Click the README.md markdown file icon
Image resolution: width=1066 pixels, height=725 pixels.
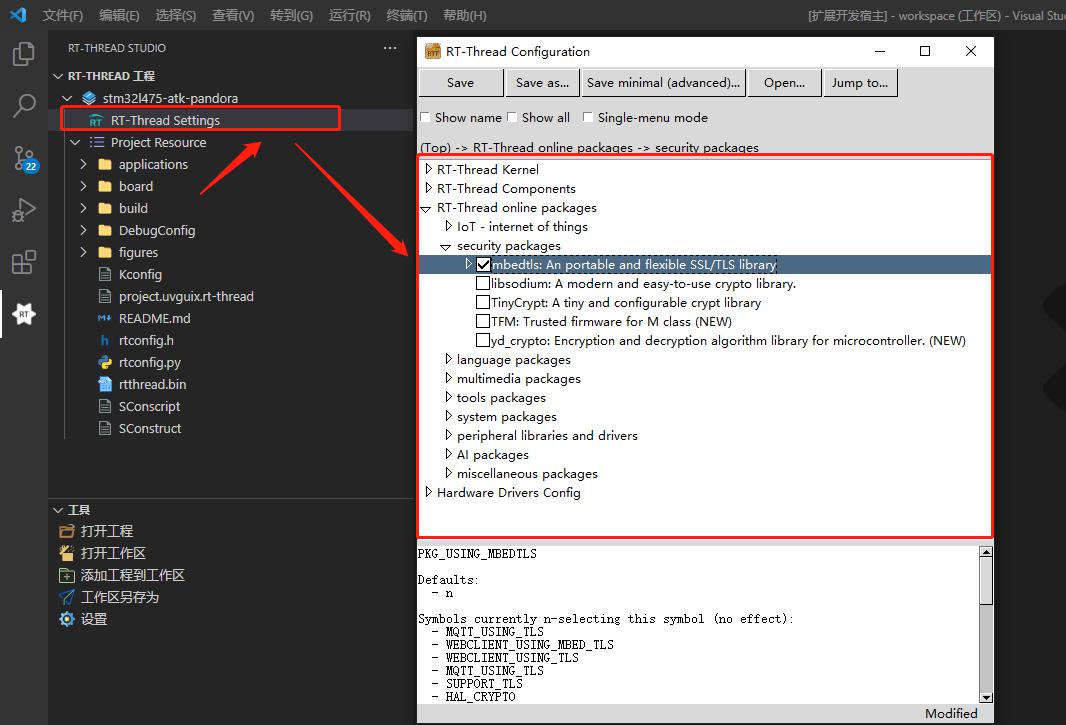tap(105, 318)
